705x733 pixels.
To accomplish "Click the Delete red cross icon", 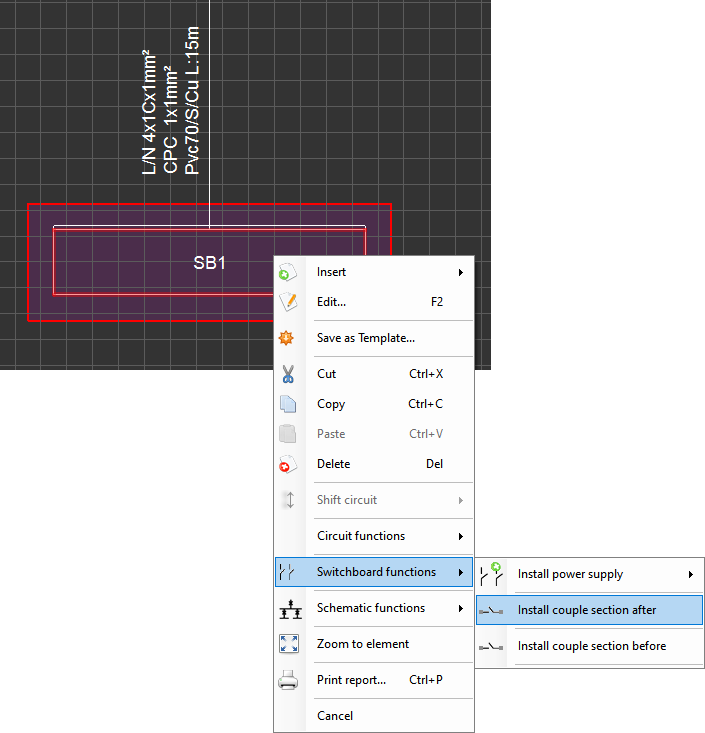I will click(x=288, y=464).
